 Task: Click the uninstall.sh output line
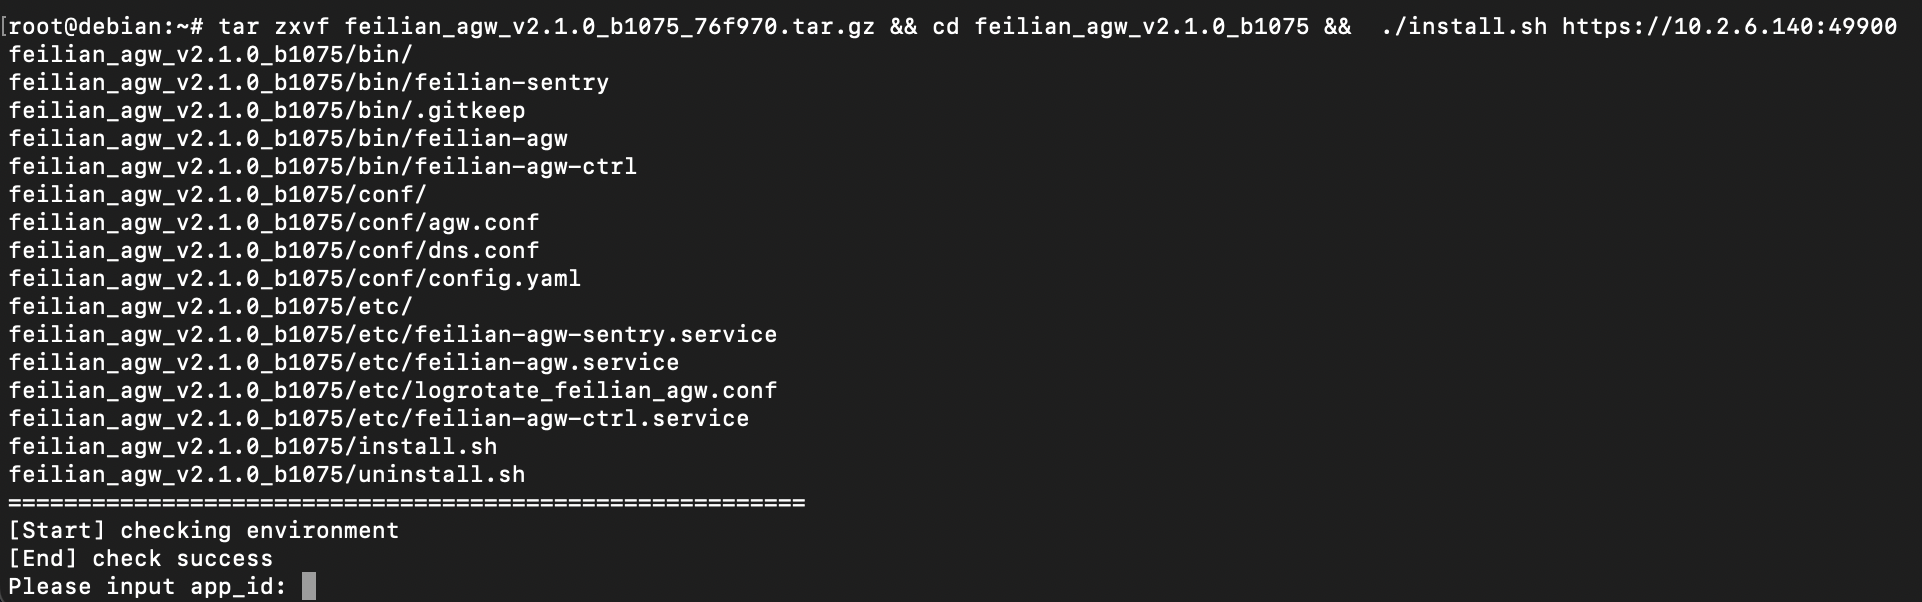pos(267,475)
